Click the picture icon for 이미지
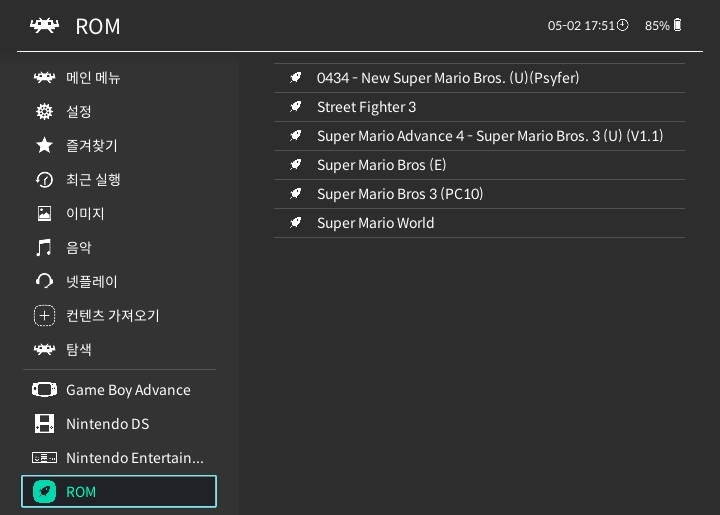Image resolution: width=720 pixels, height=515 pixels. (x=45, y=213)
